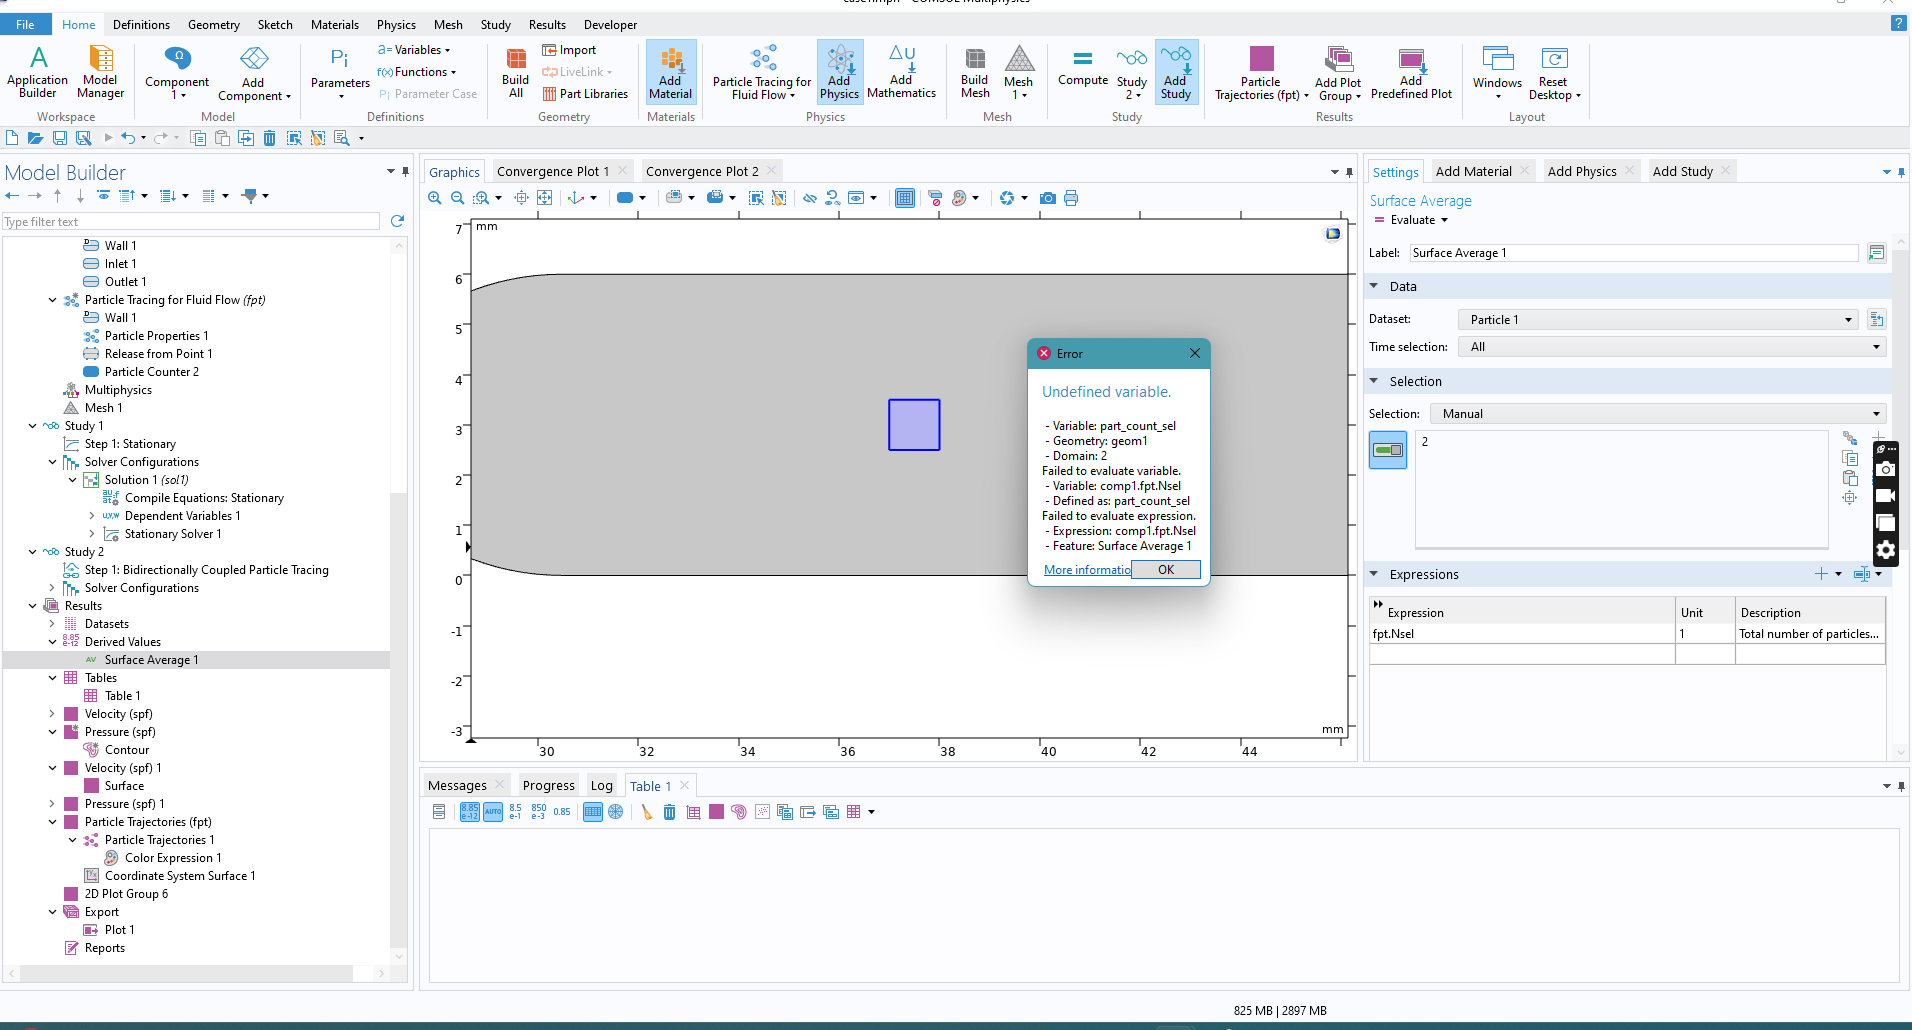Screen dimensions: 1912x1030
Task: Open the Dataset dropdown showing Particle 1
Action: (x=1657, y=320)
